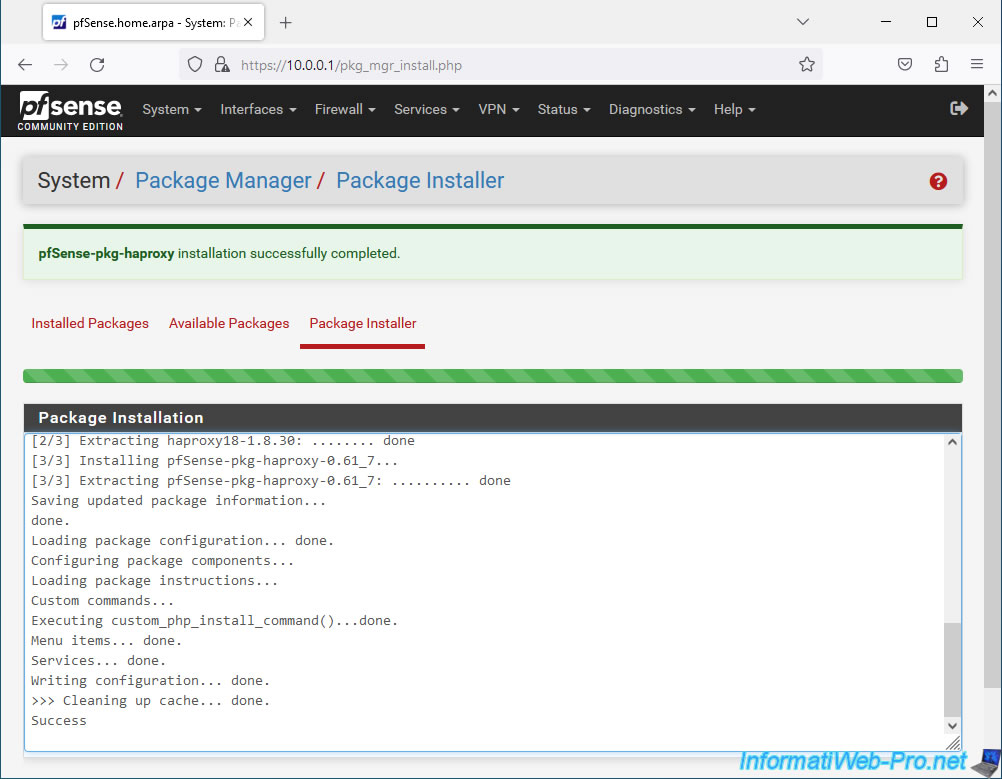This screenshot has width=1002, height=779.
Task: Follow the Package Installer breadcrumb link
Action: (x=420, y=181)
